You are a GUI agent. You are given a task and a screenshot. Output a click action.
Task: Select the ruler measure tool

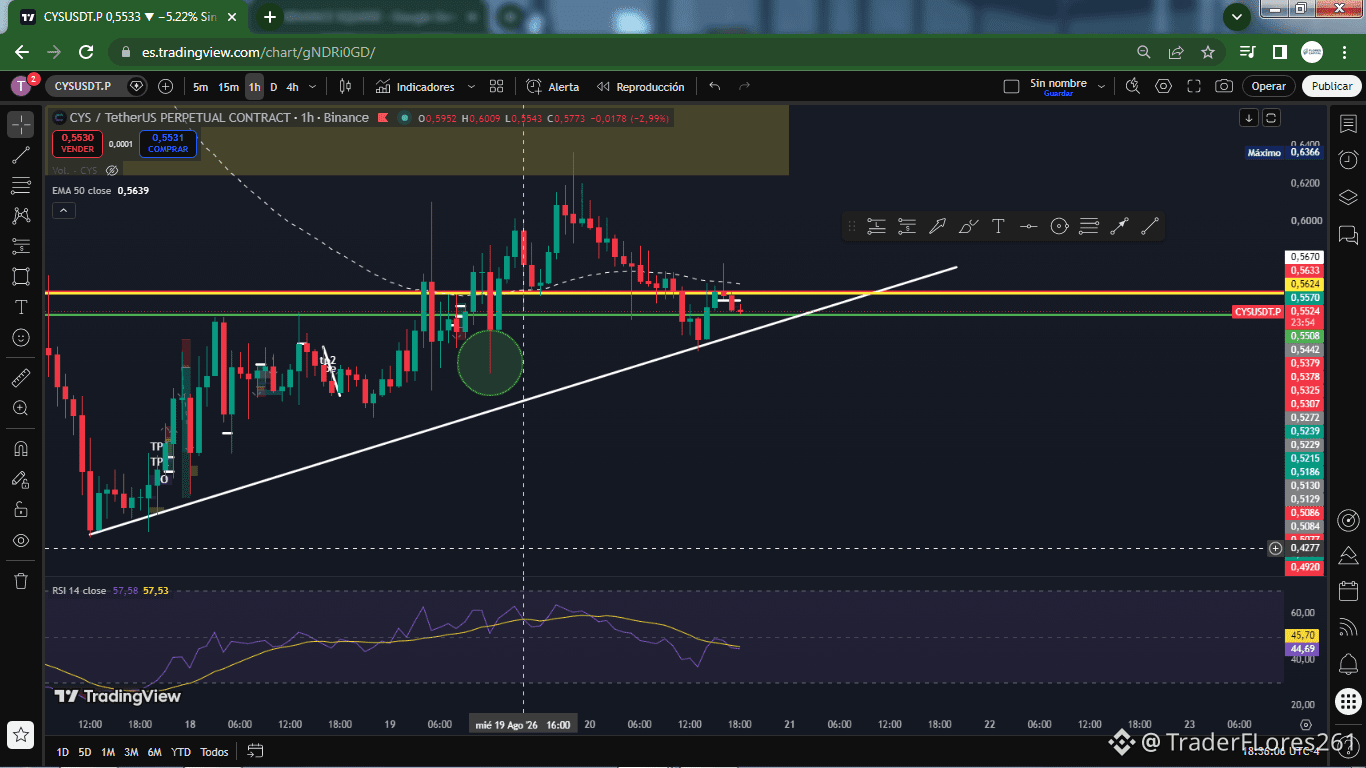(x=21, y=378)
